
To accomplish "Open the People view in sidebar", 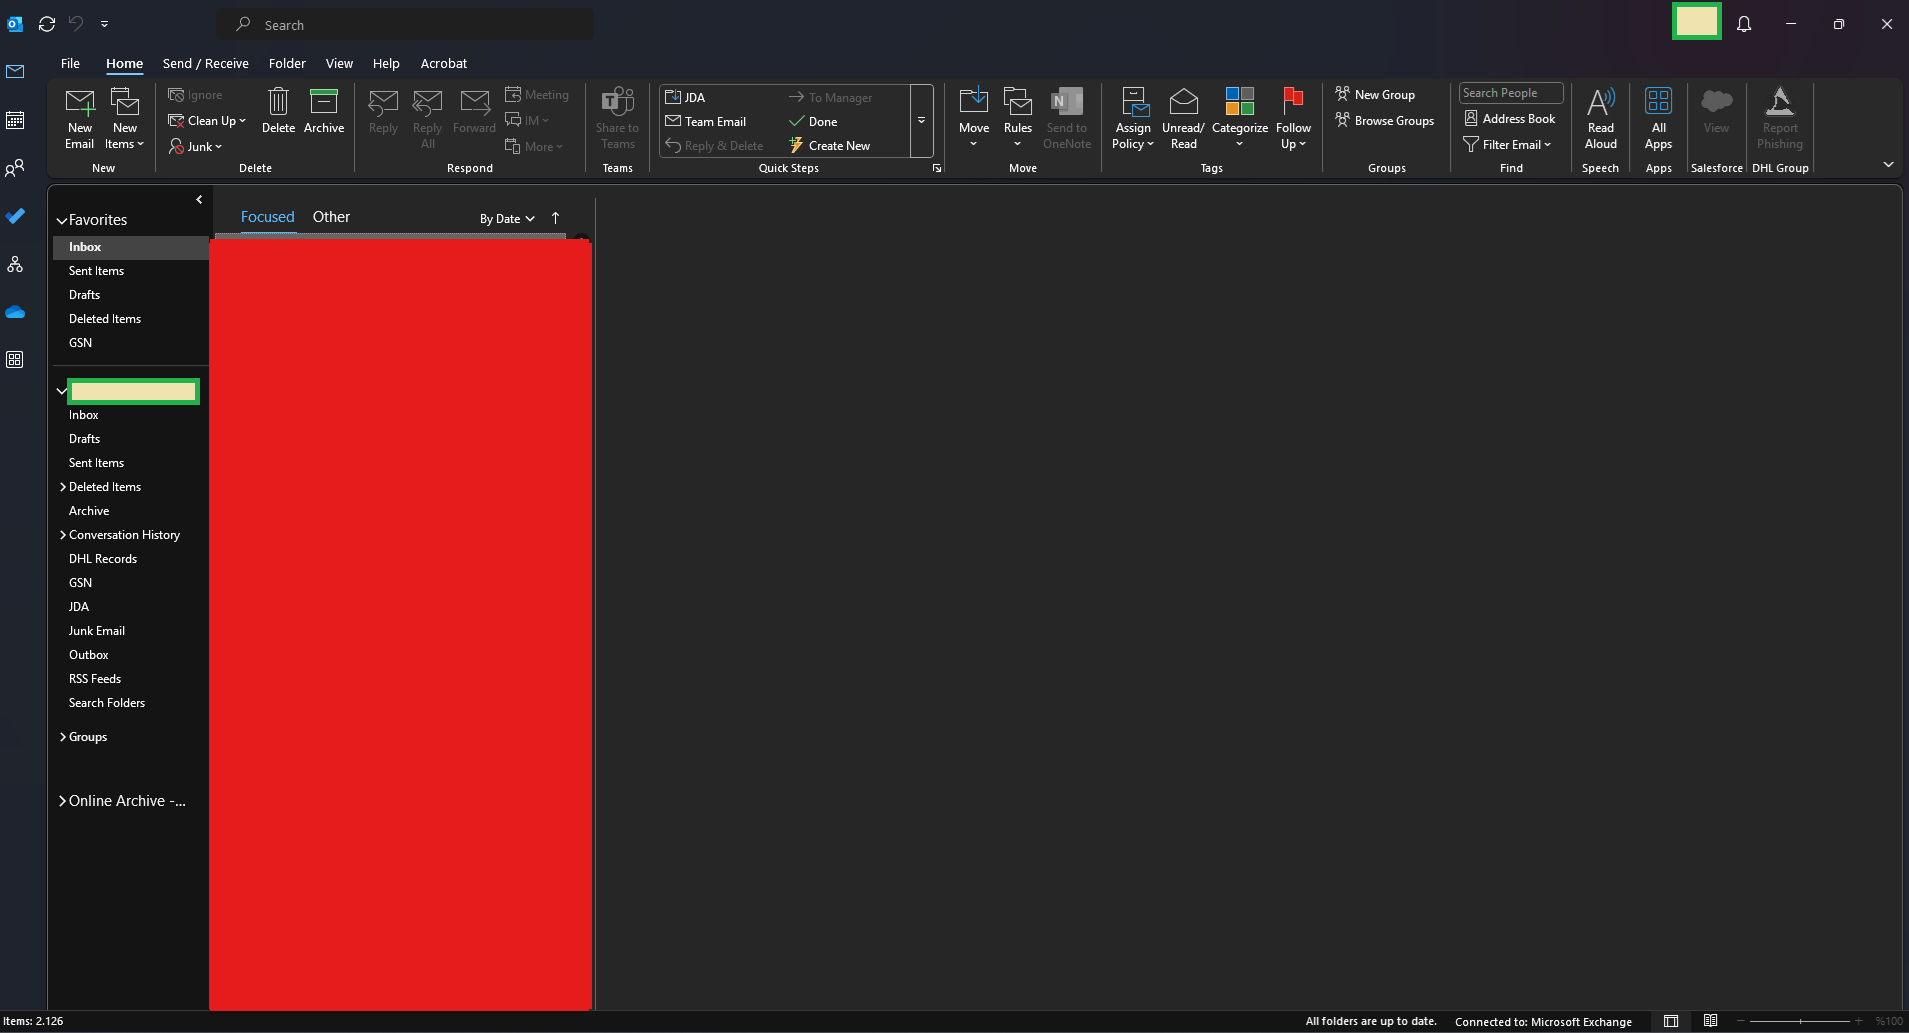I will 15,168.
